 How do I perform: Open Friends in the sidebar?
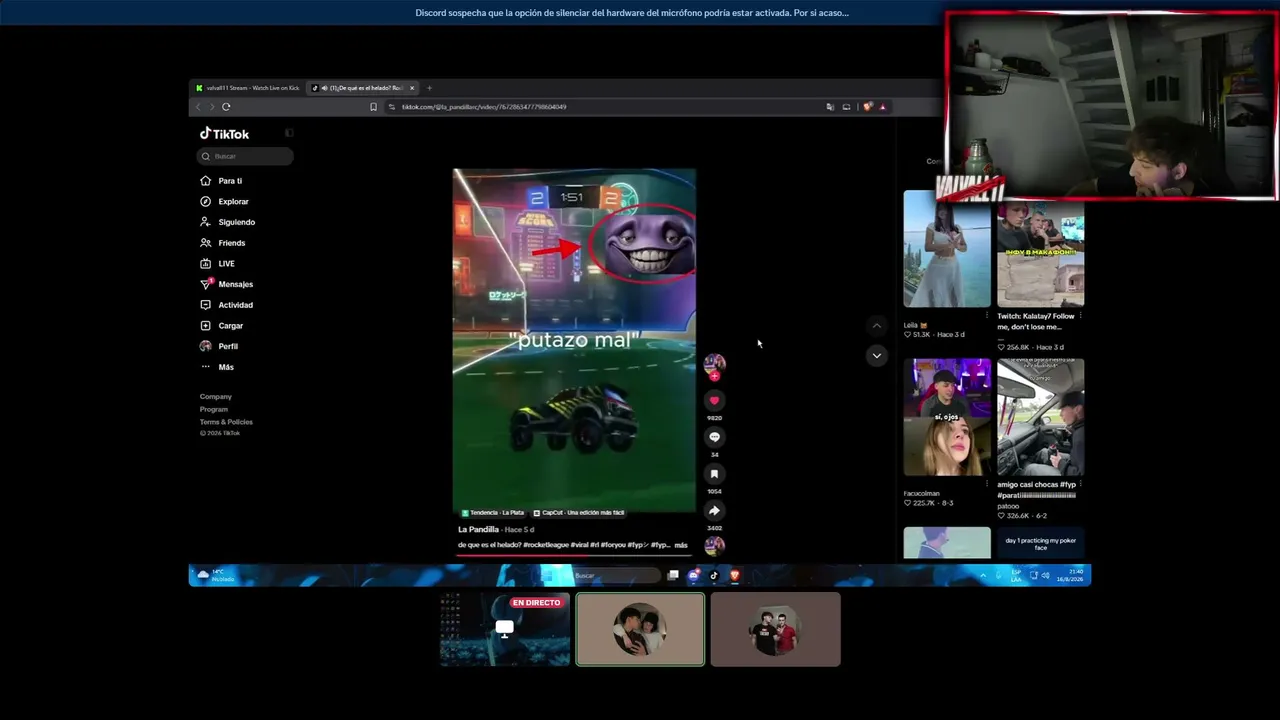pos(223,243)
